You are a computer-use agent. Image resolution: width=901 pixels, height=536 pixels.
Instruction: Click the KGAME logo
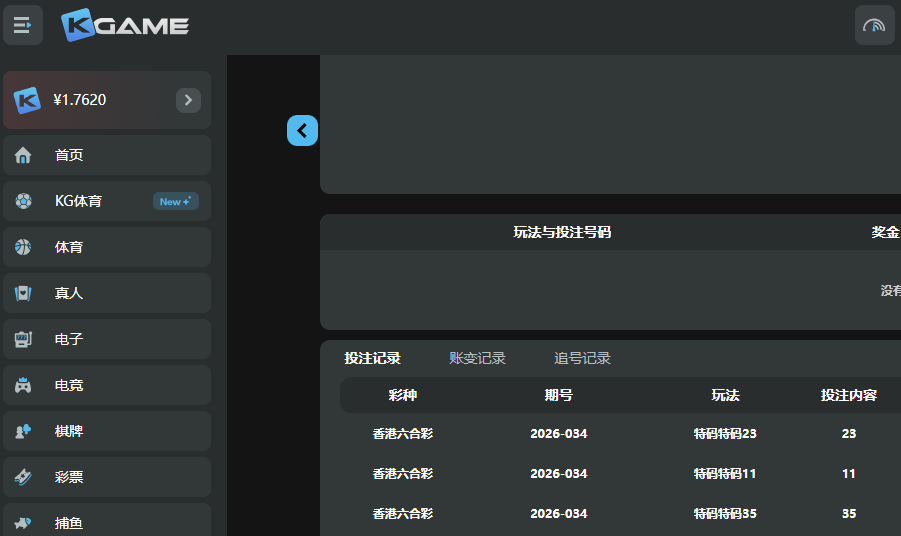point(125,25)
